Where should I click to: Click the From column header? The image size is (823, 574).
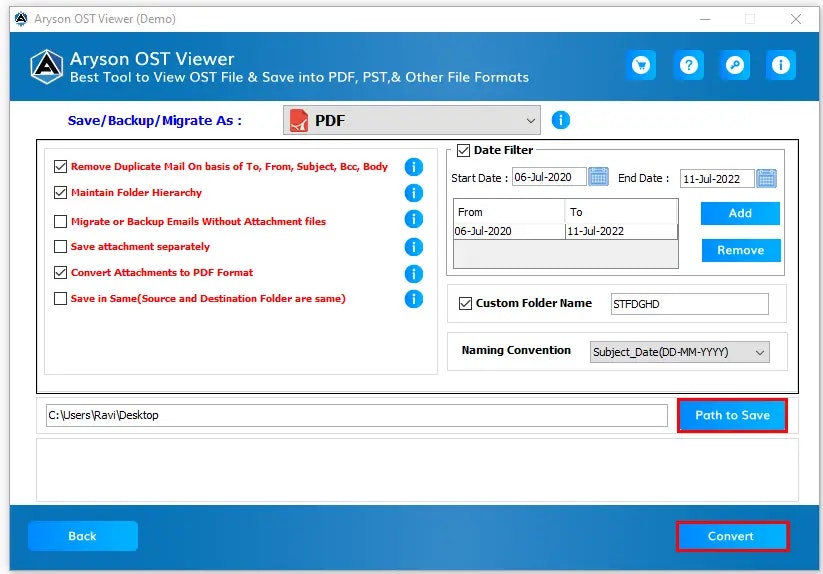click(509, 212)
